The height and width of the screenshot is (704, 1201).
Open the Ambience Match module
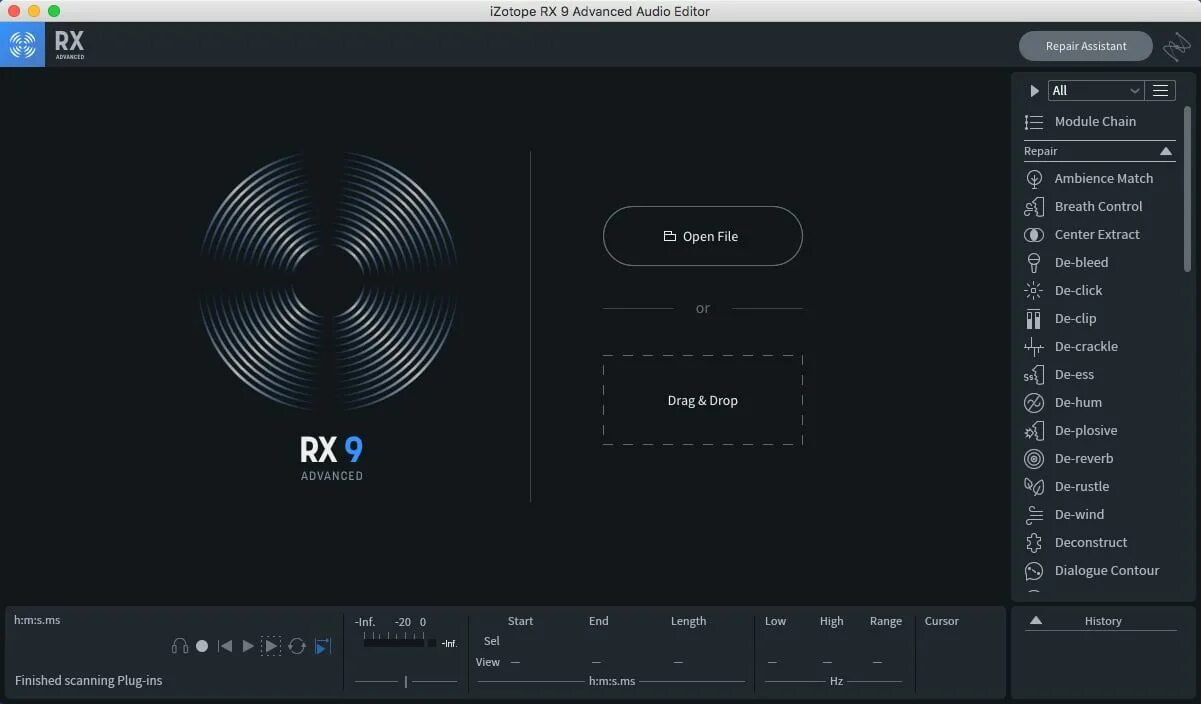tap(1103, 179)
